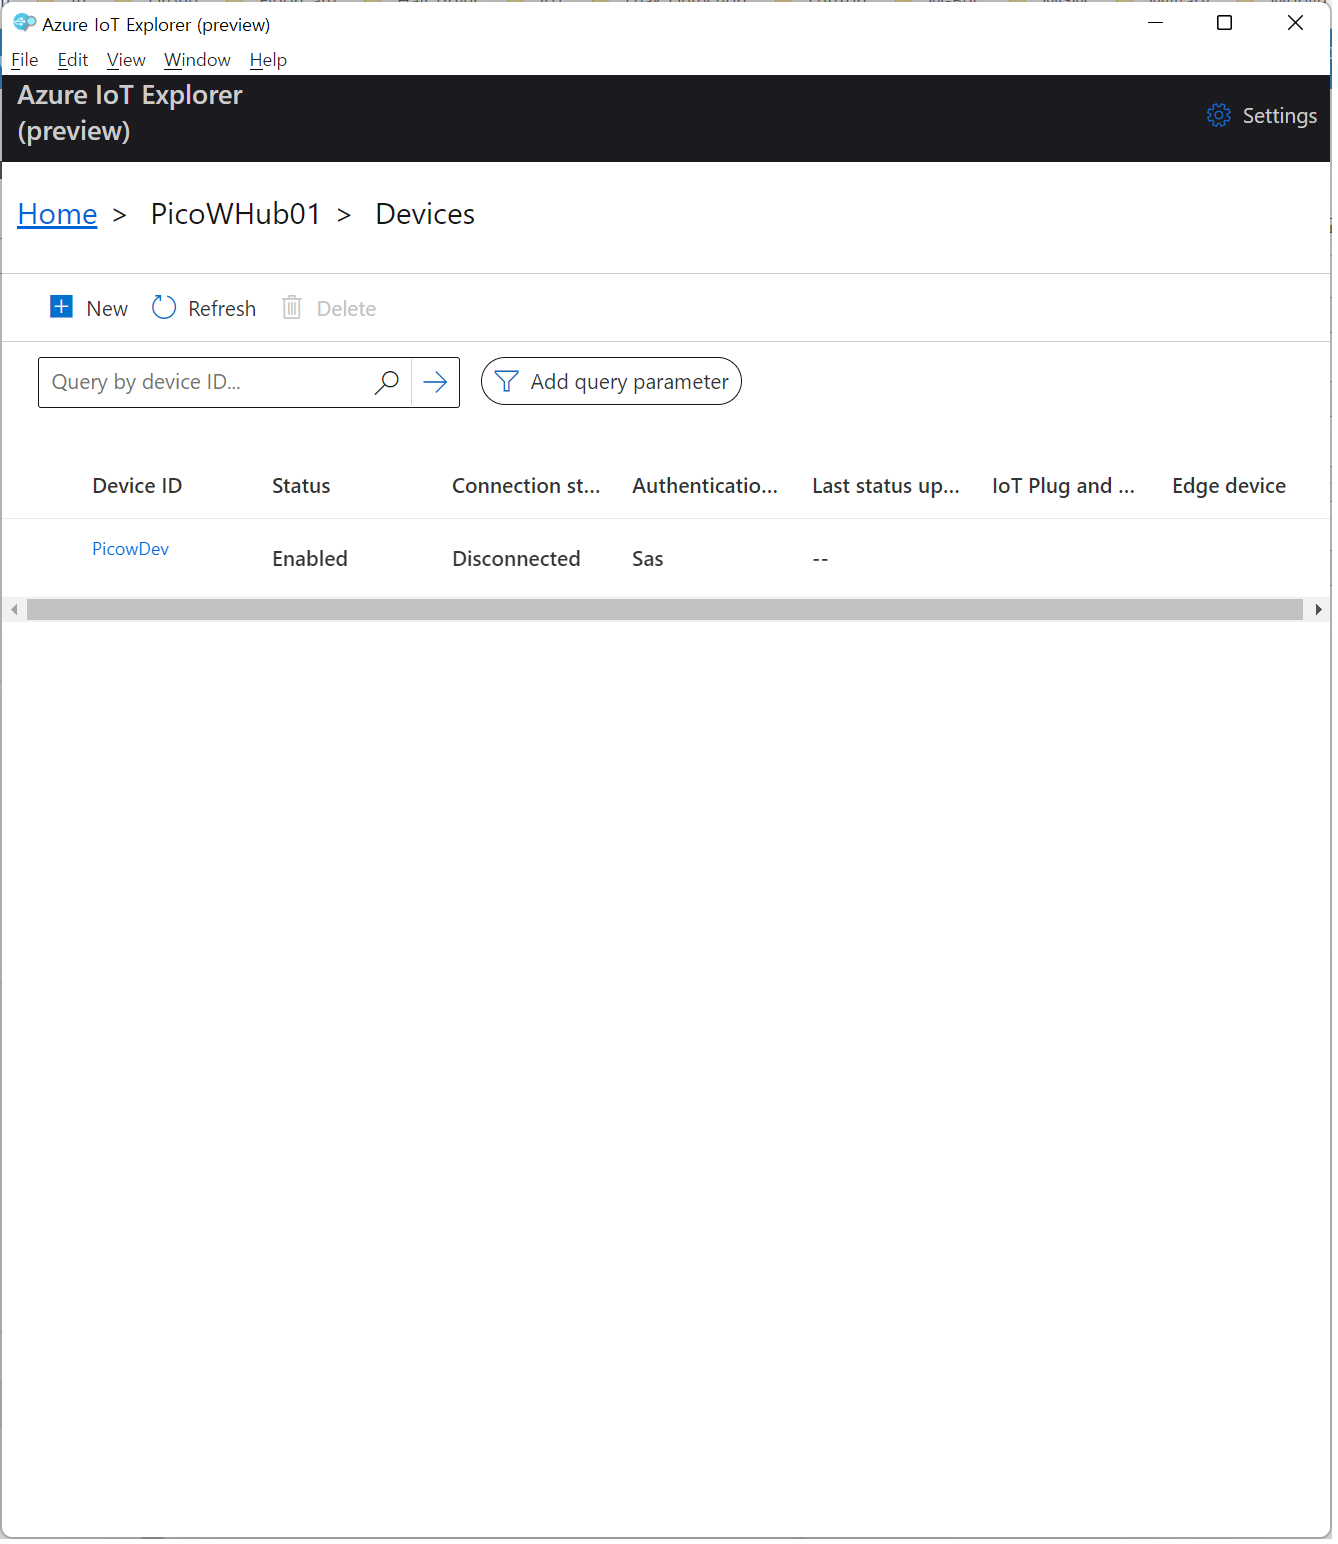Click the PicoWHub01 breadcrumb text
Image resolution: width=1338 pixels, height=1544 pixels.
coord(236,214)
